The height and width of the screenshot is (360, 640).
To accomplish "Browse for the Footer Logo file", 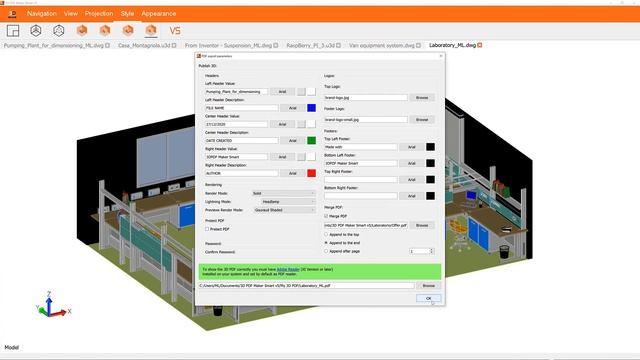I will tap(422, 120).
